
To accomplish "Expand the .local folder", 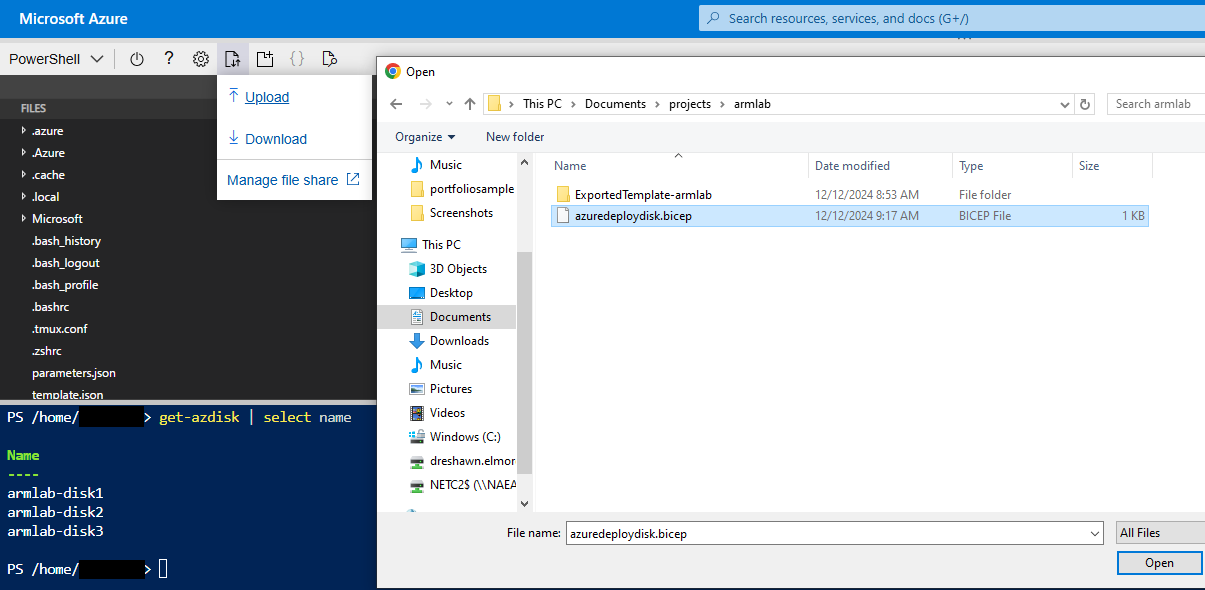I will click(24, 197).
